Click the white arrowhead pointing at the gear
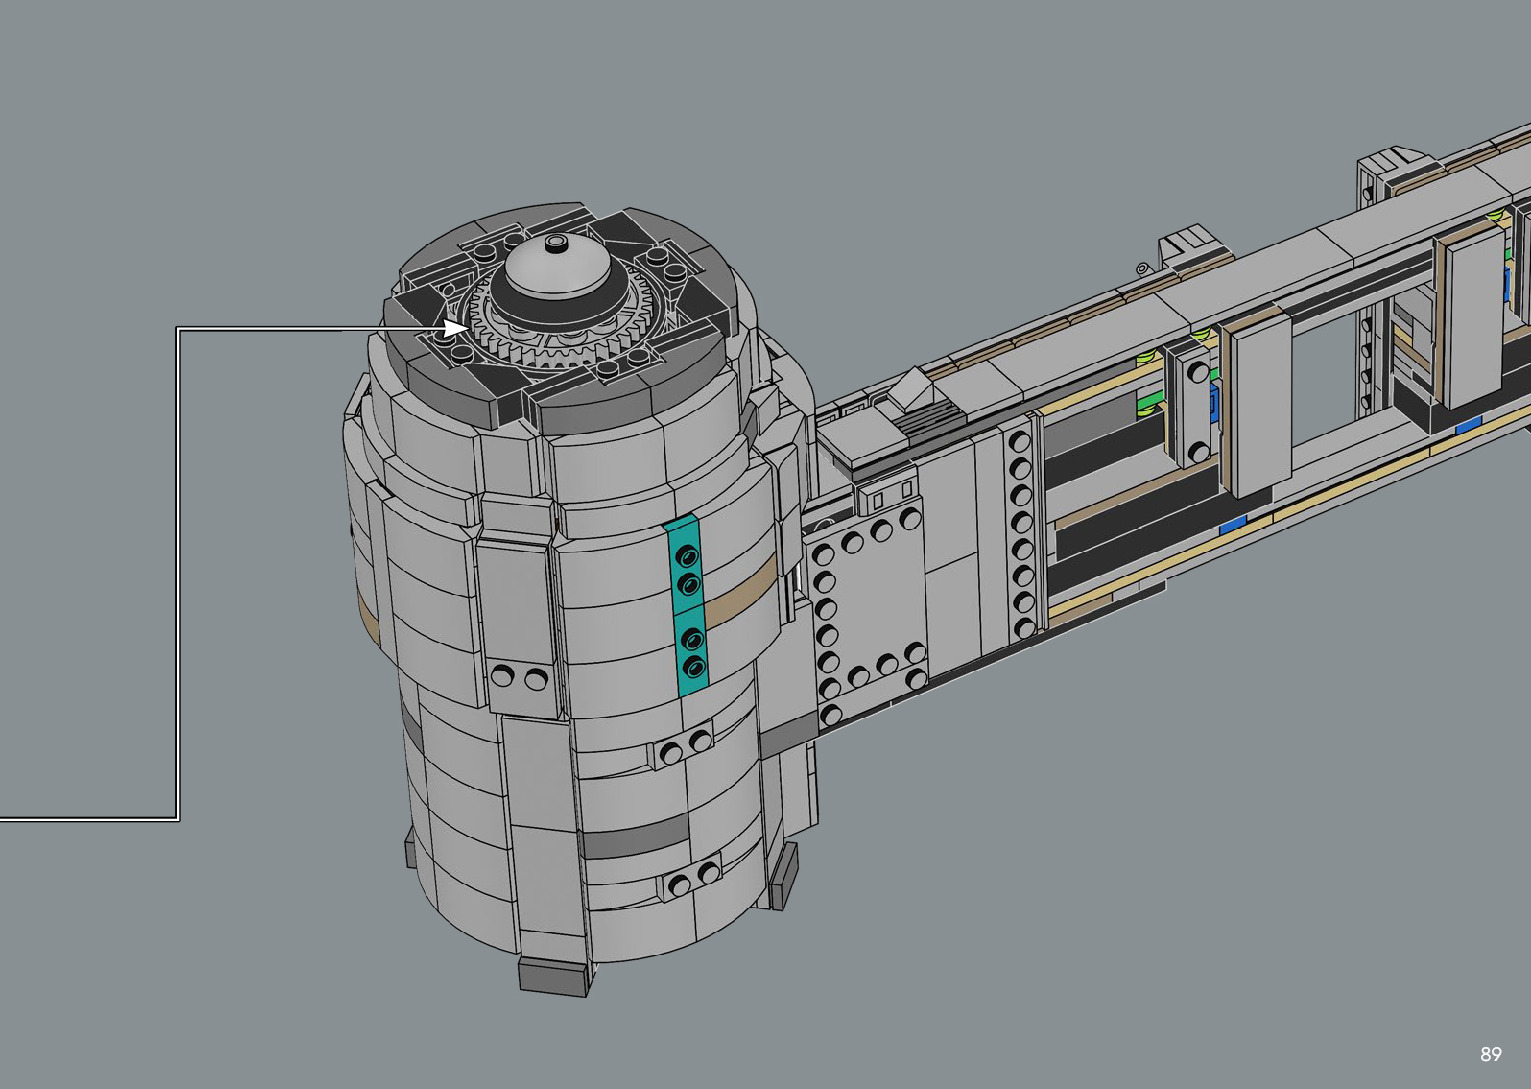1531x1089 pixels. point(456,328)
